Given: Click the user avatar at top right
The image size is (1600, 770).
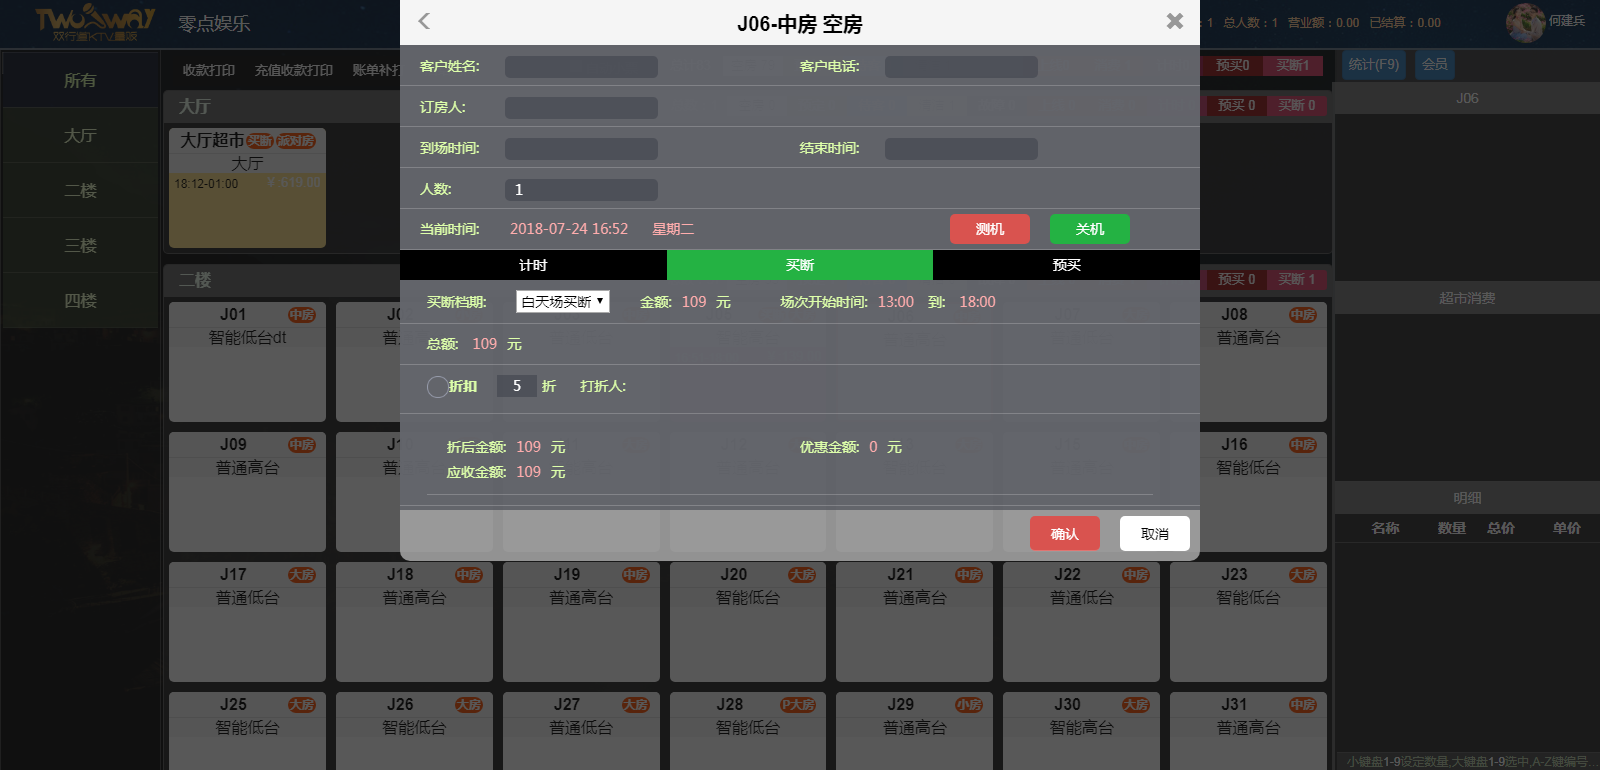Looking at the screenshot, I should coord(1525,22).
